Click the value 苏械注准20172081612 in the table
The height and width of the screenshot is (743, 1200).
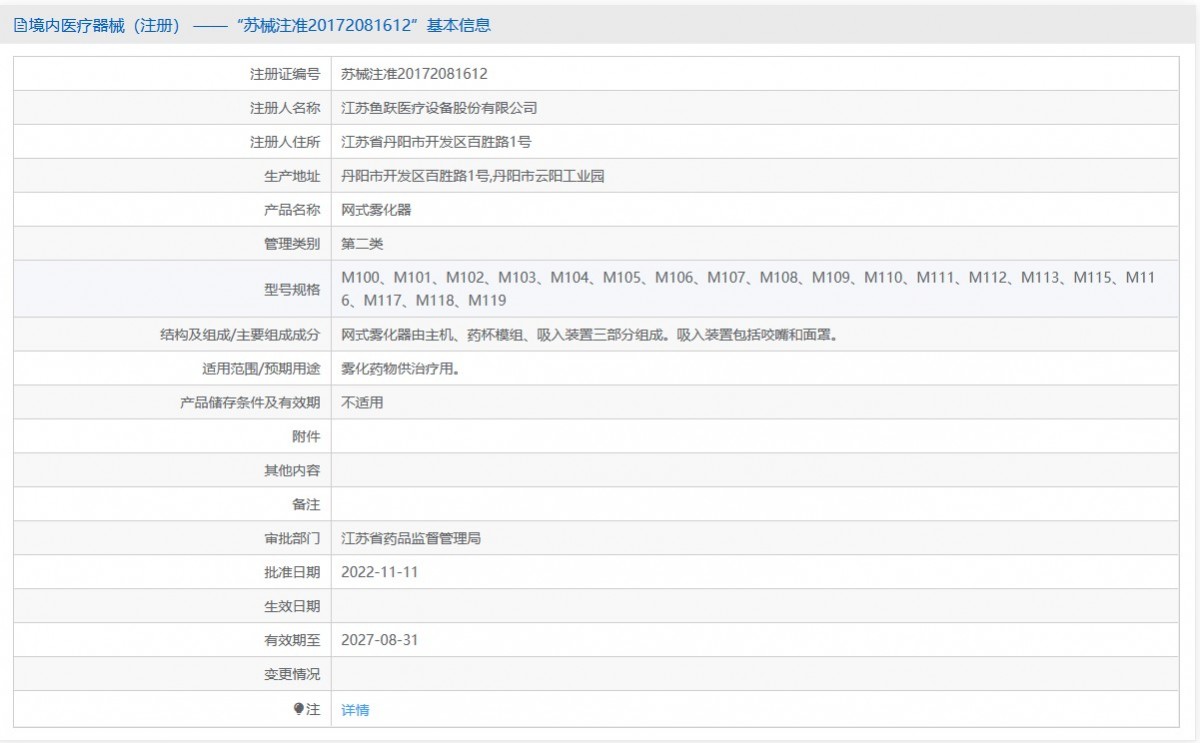coord(414,74)
